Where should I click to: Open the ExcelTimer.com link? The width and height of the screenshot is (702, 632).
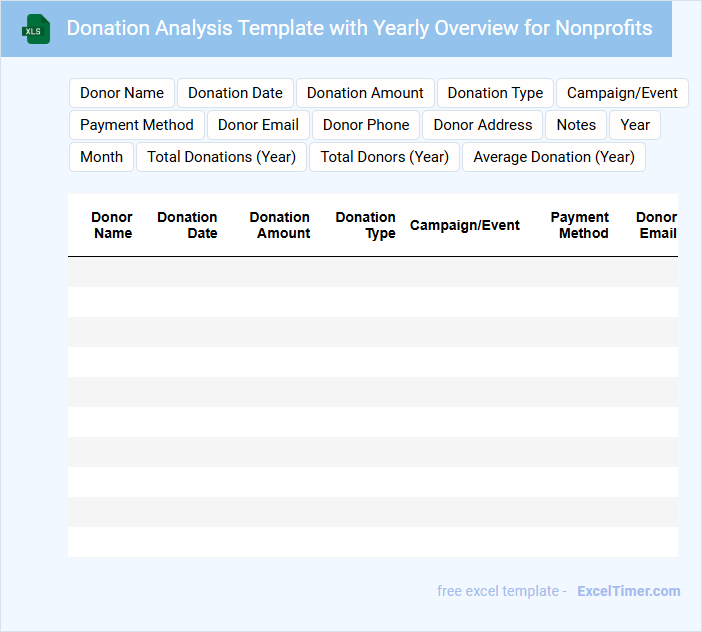click(x=629, y=591)
